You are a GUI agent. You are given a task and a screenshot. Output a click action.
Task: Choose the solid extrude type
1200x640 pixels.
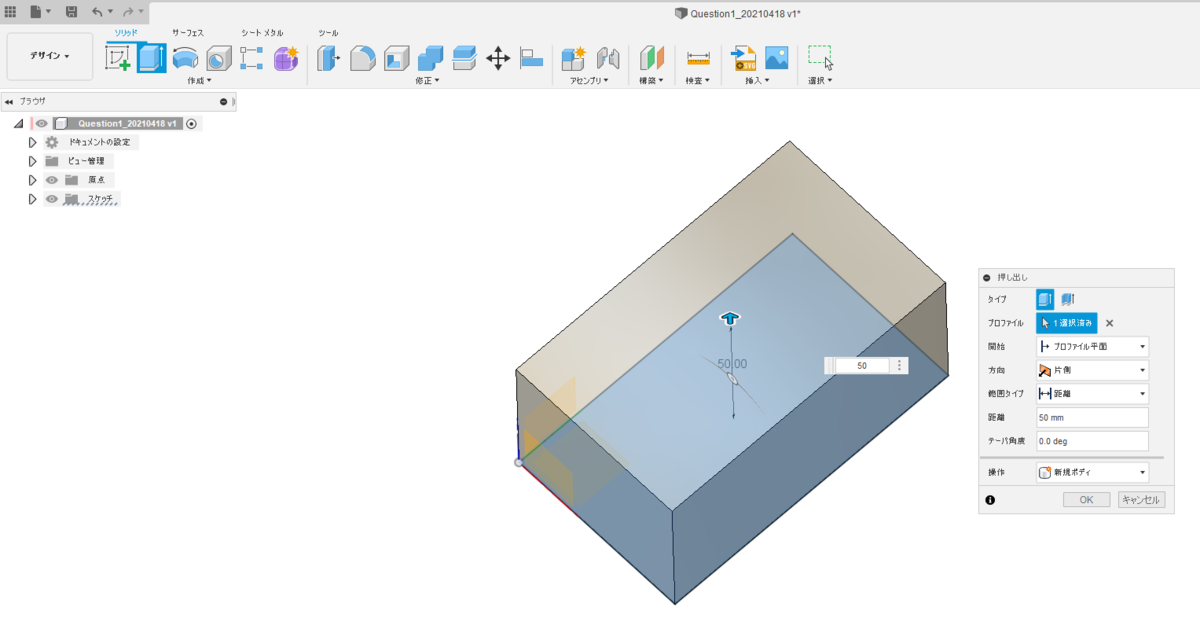1045,299
